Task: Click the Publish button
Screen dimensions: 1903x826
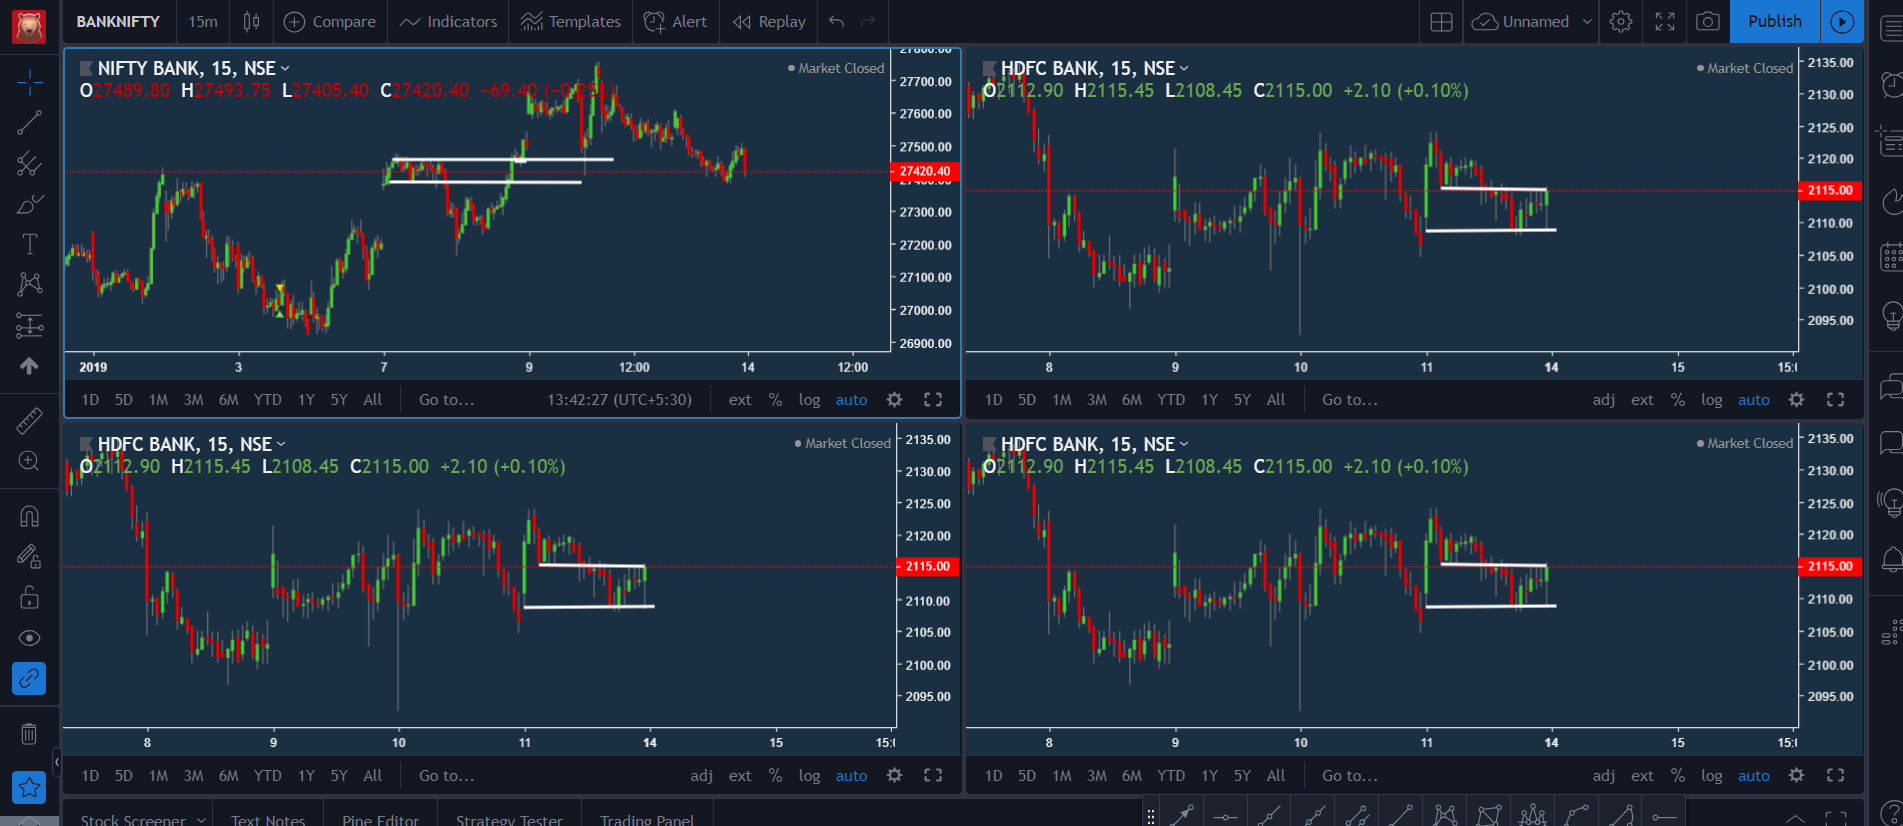Action: (1775, 21)
